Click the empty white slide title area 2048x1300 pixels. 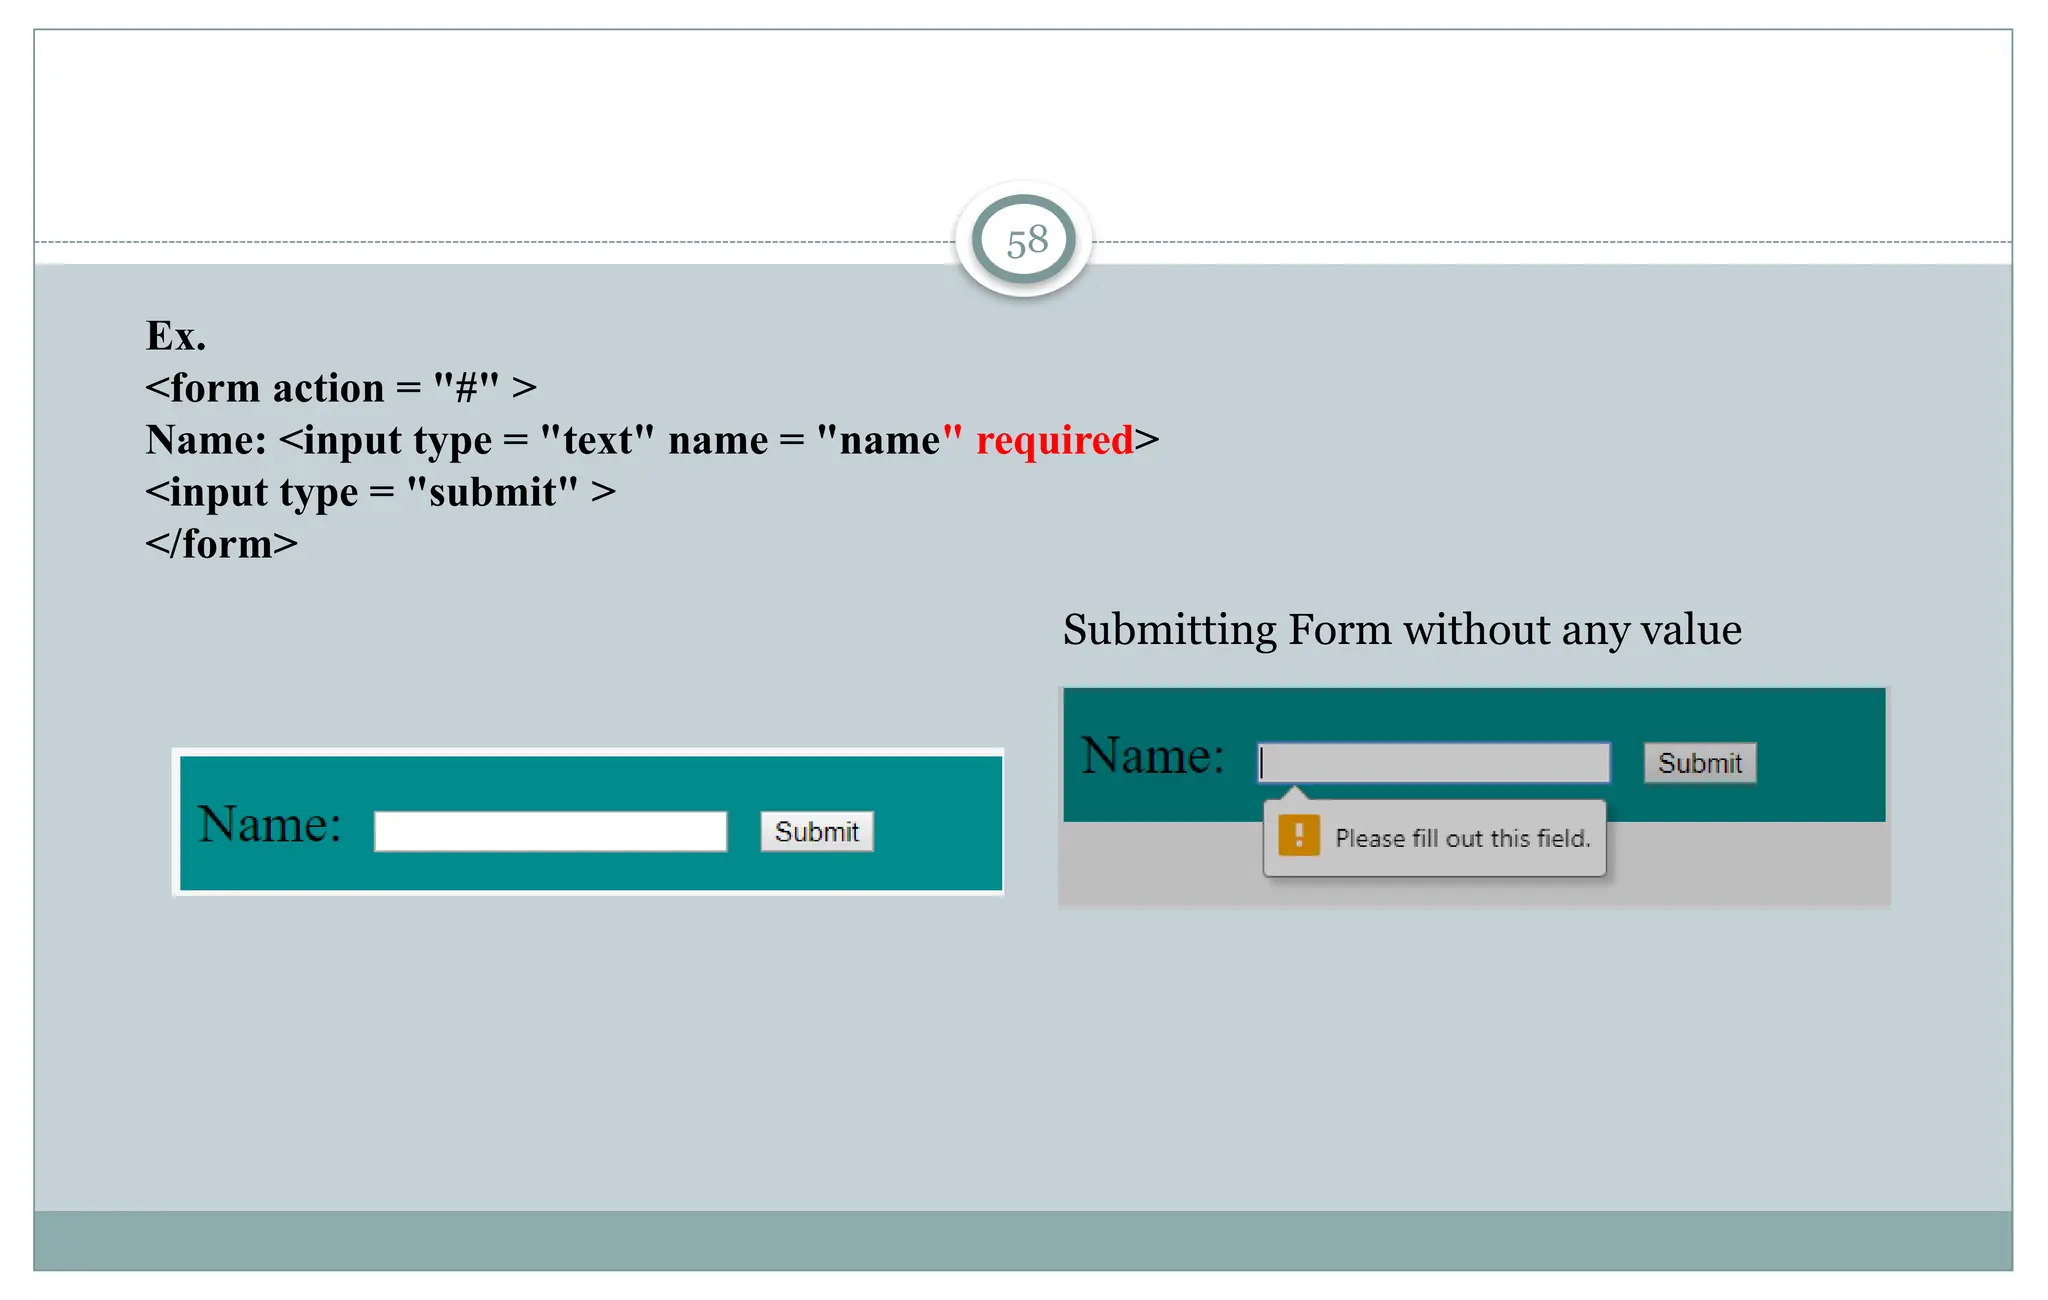600,130
